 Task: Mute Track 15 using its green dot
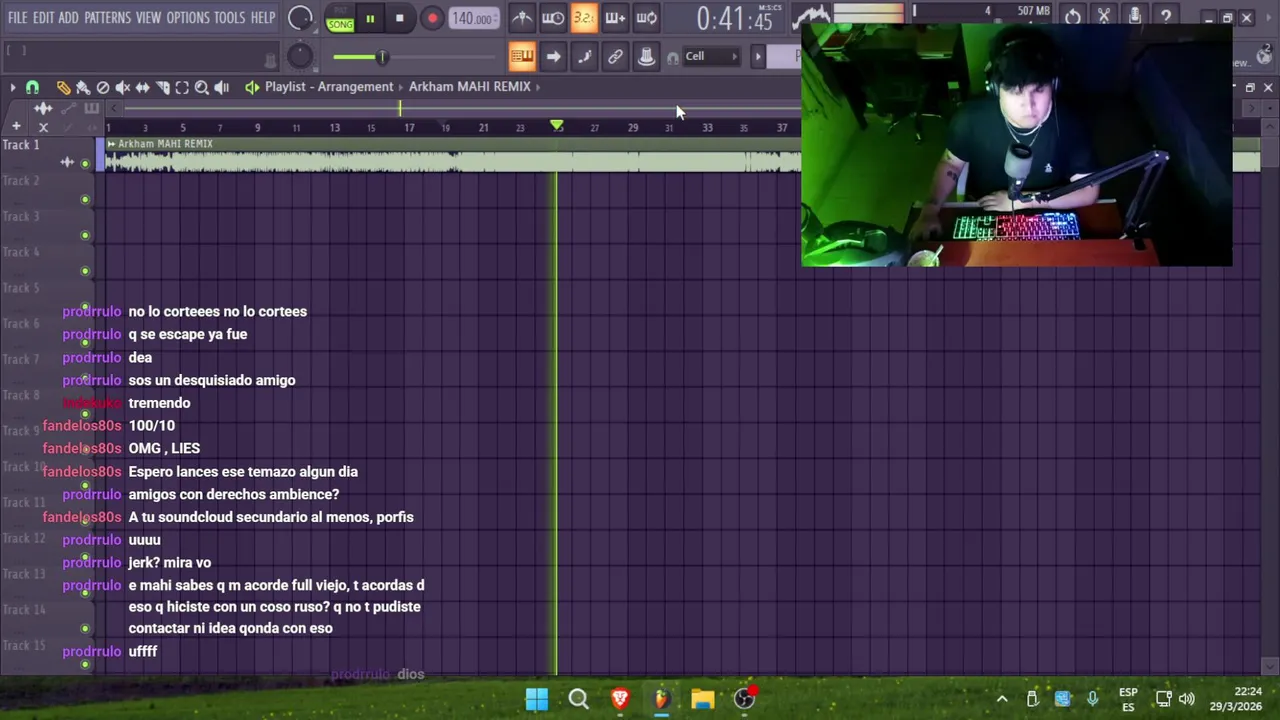tap(85, 664)
